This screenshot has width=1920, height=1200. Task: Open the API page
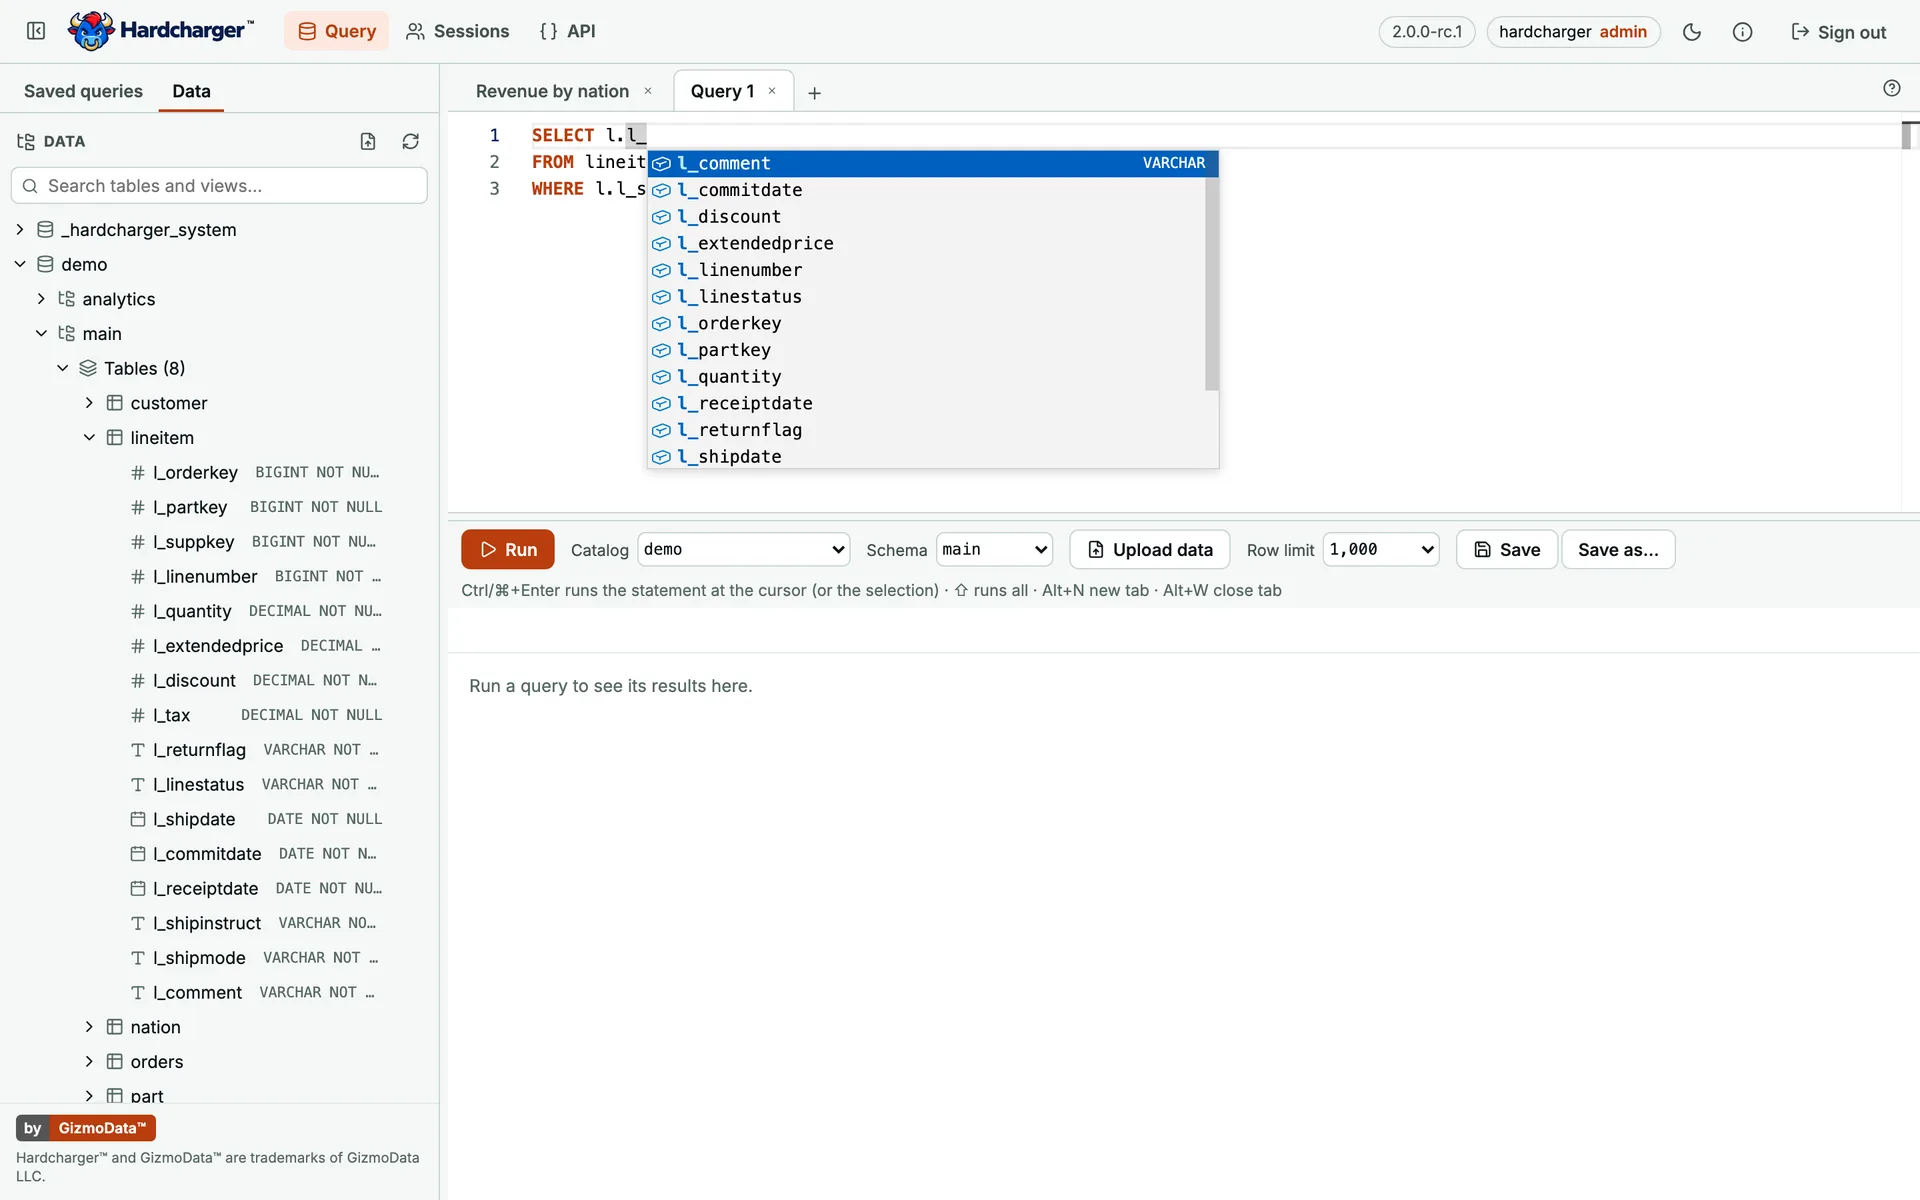coord(567,31)
